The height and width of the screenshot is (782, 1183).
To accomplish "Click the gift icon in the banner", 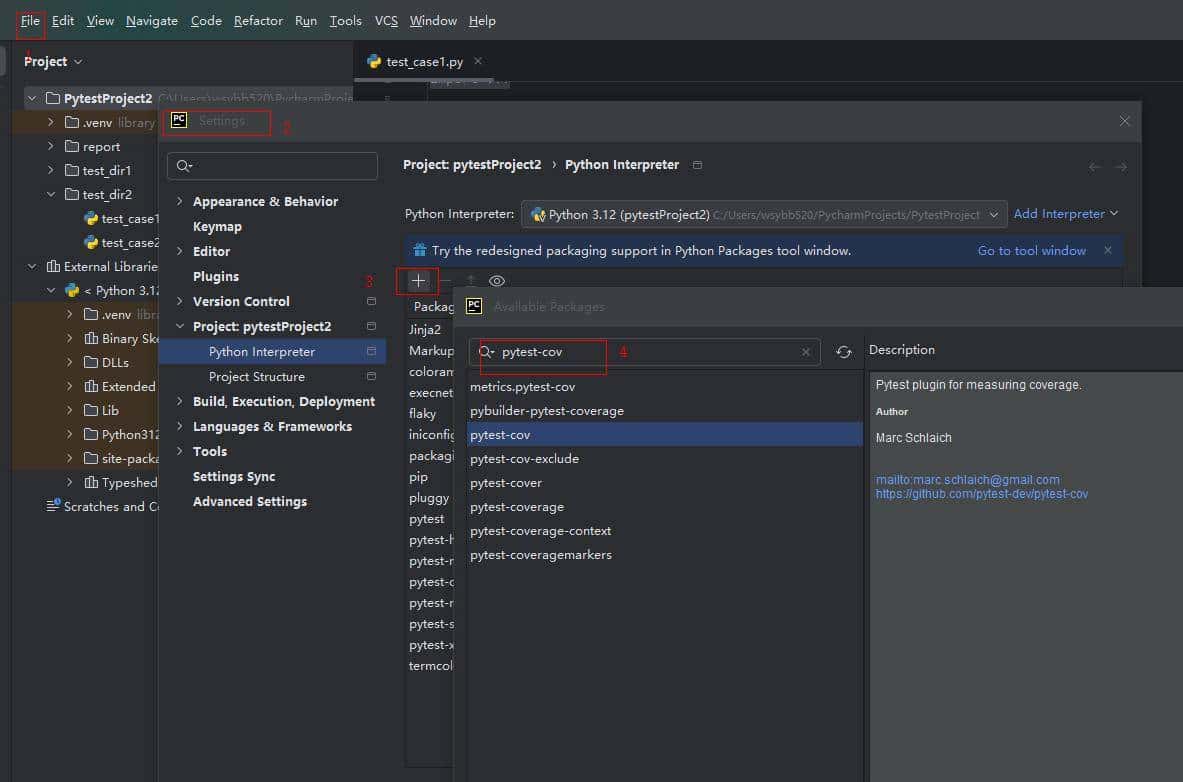I will (420, 251).
